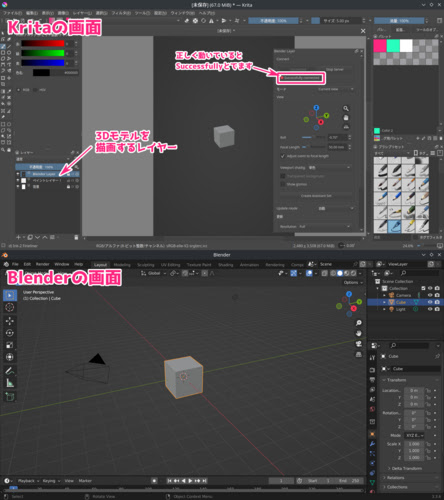
Task: Open Blender Render menu
Action: pos(43,264)
